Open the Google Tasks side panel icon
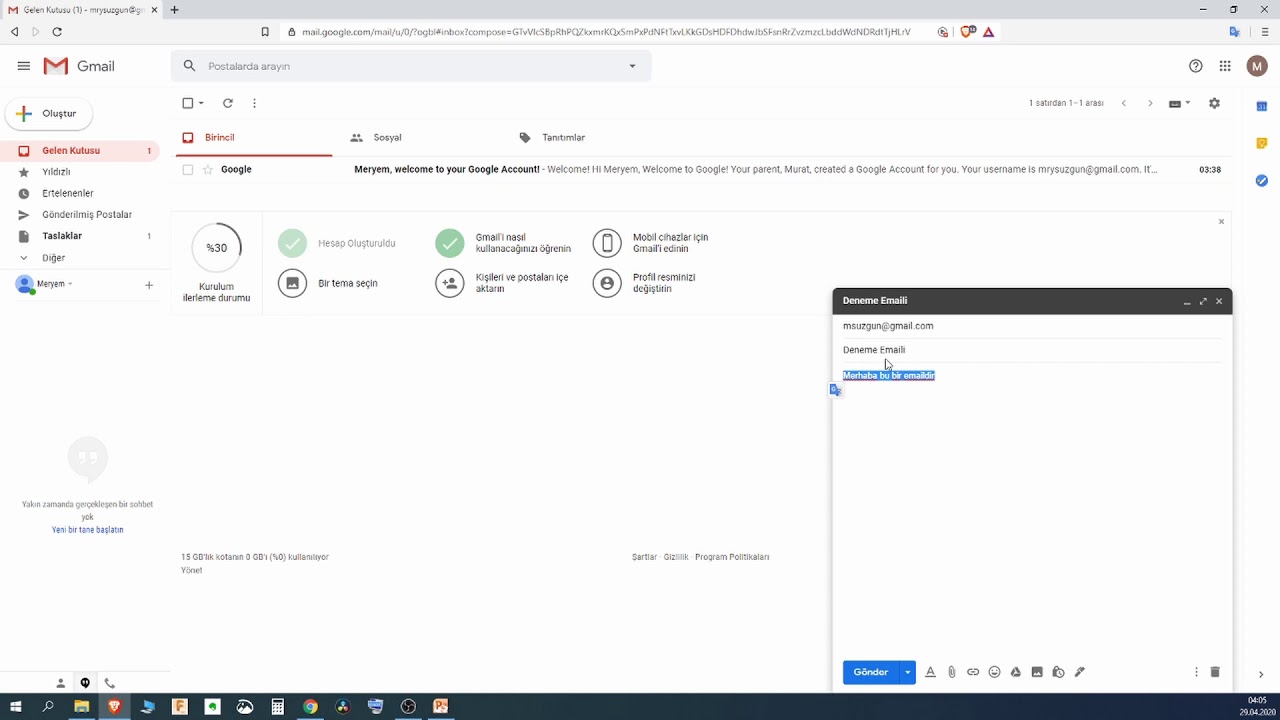 click(x=1261, y=181)
